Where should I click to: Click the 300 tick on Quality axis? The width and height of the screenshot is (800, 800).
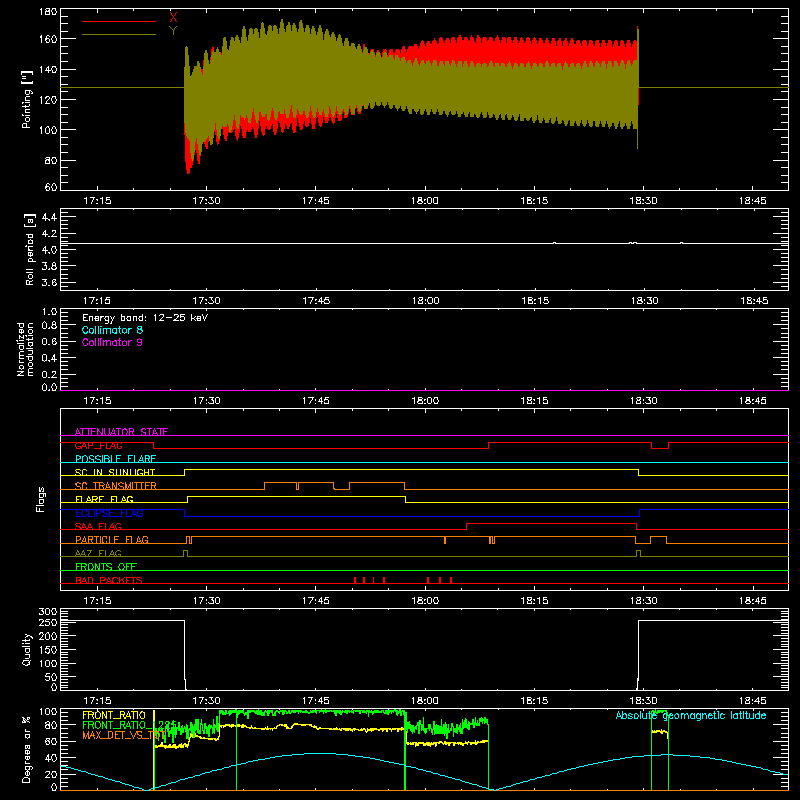click(x=48, y=612)
